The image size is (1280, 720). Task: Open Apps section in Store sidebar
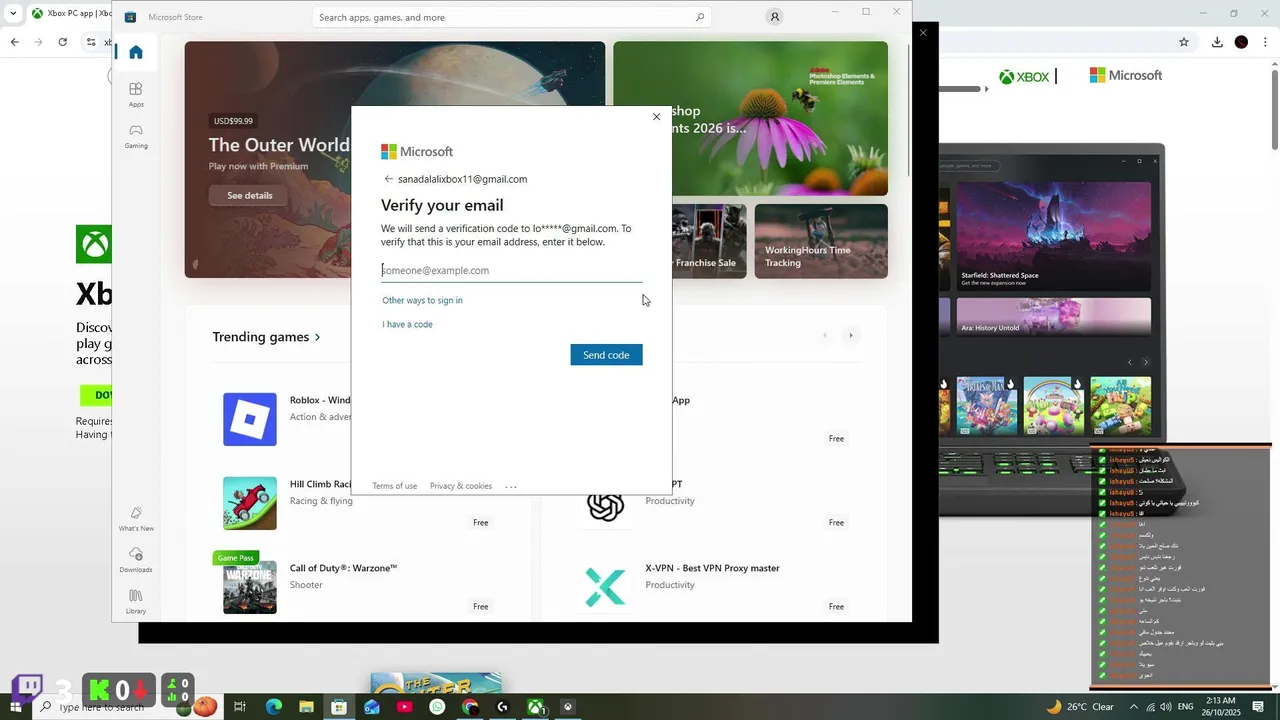[136, 95]
